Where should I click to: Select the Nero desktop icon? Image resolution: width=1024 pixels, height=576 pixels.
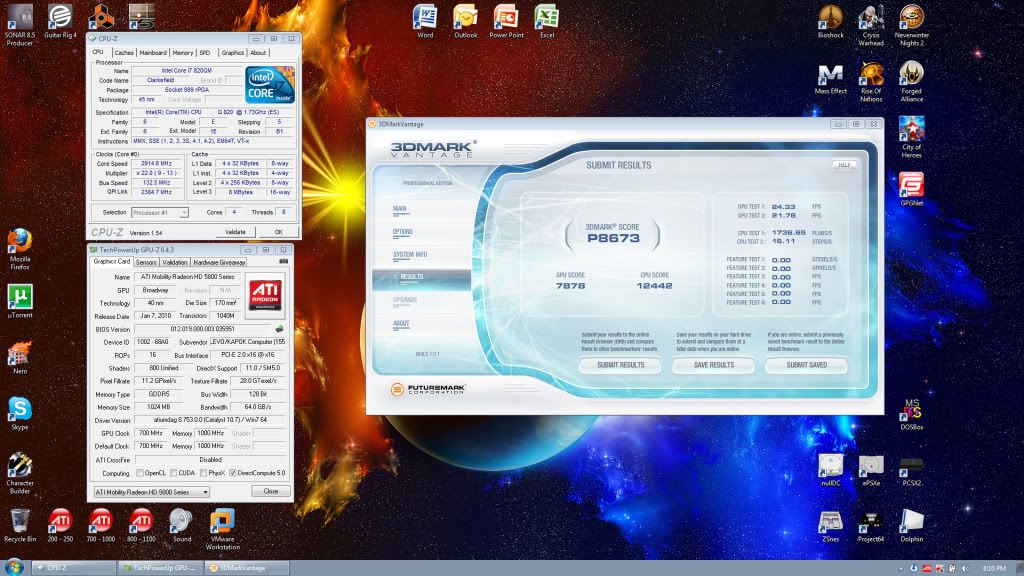[20, 357]
